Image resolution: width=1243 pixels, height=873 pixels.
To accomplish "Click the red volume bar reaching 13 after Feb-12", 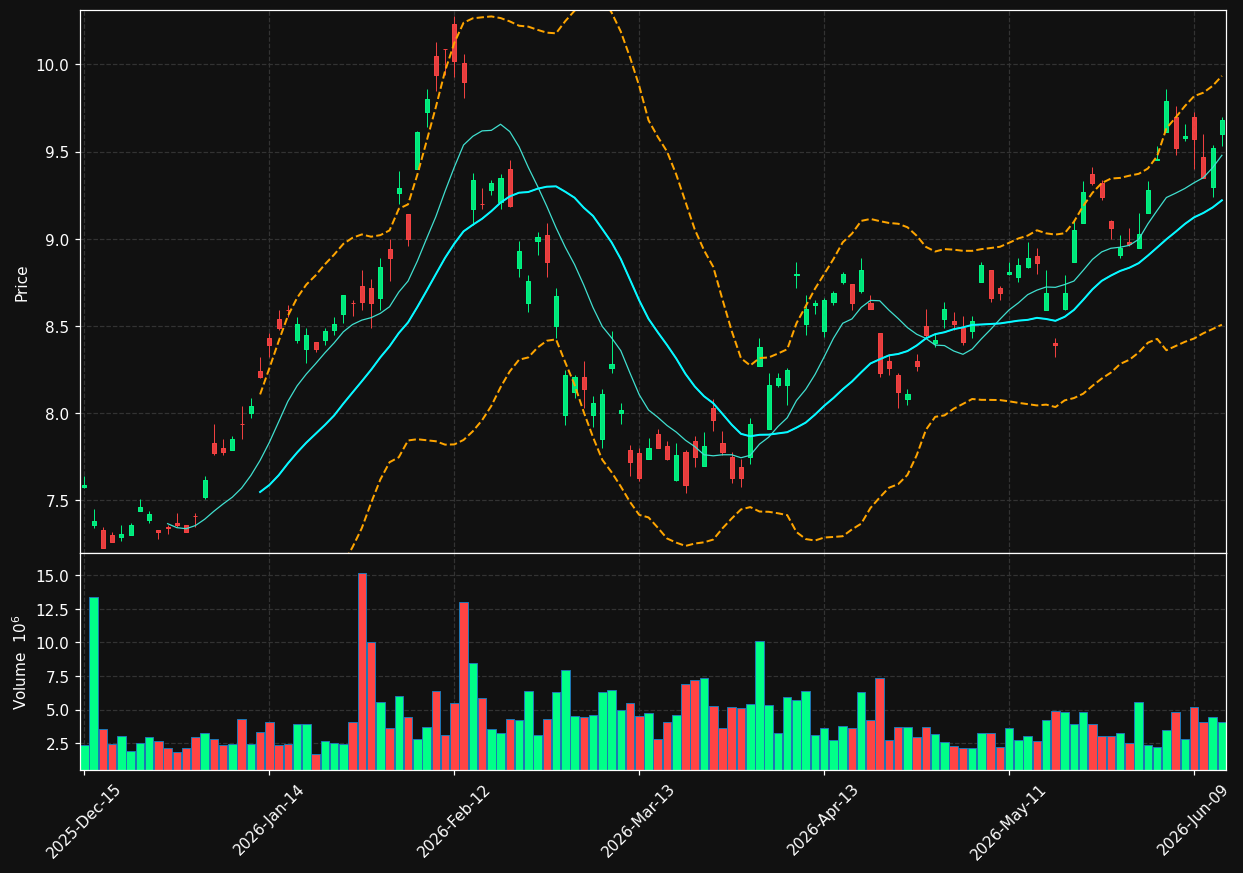I will (464, 686).
